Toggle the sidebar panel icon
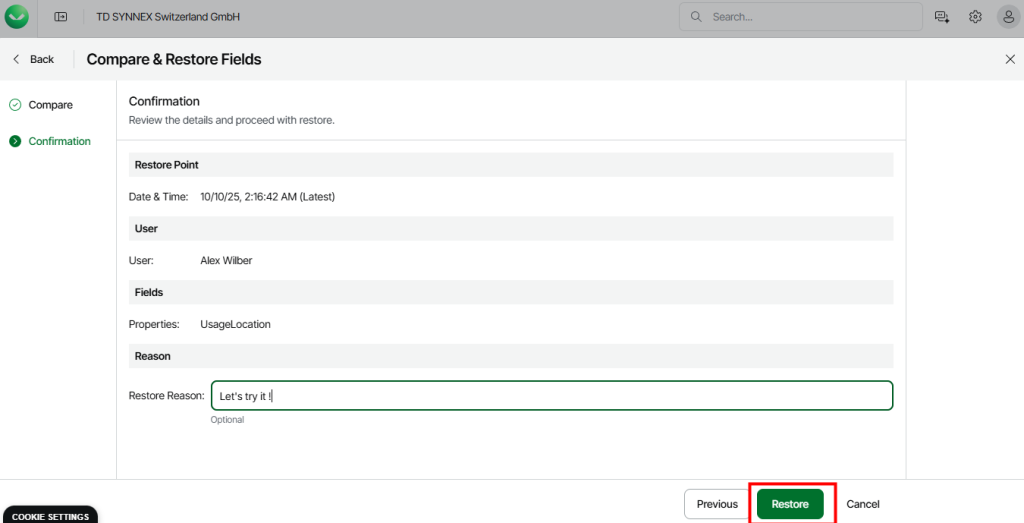The image size is (1024, 523). 61,17
